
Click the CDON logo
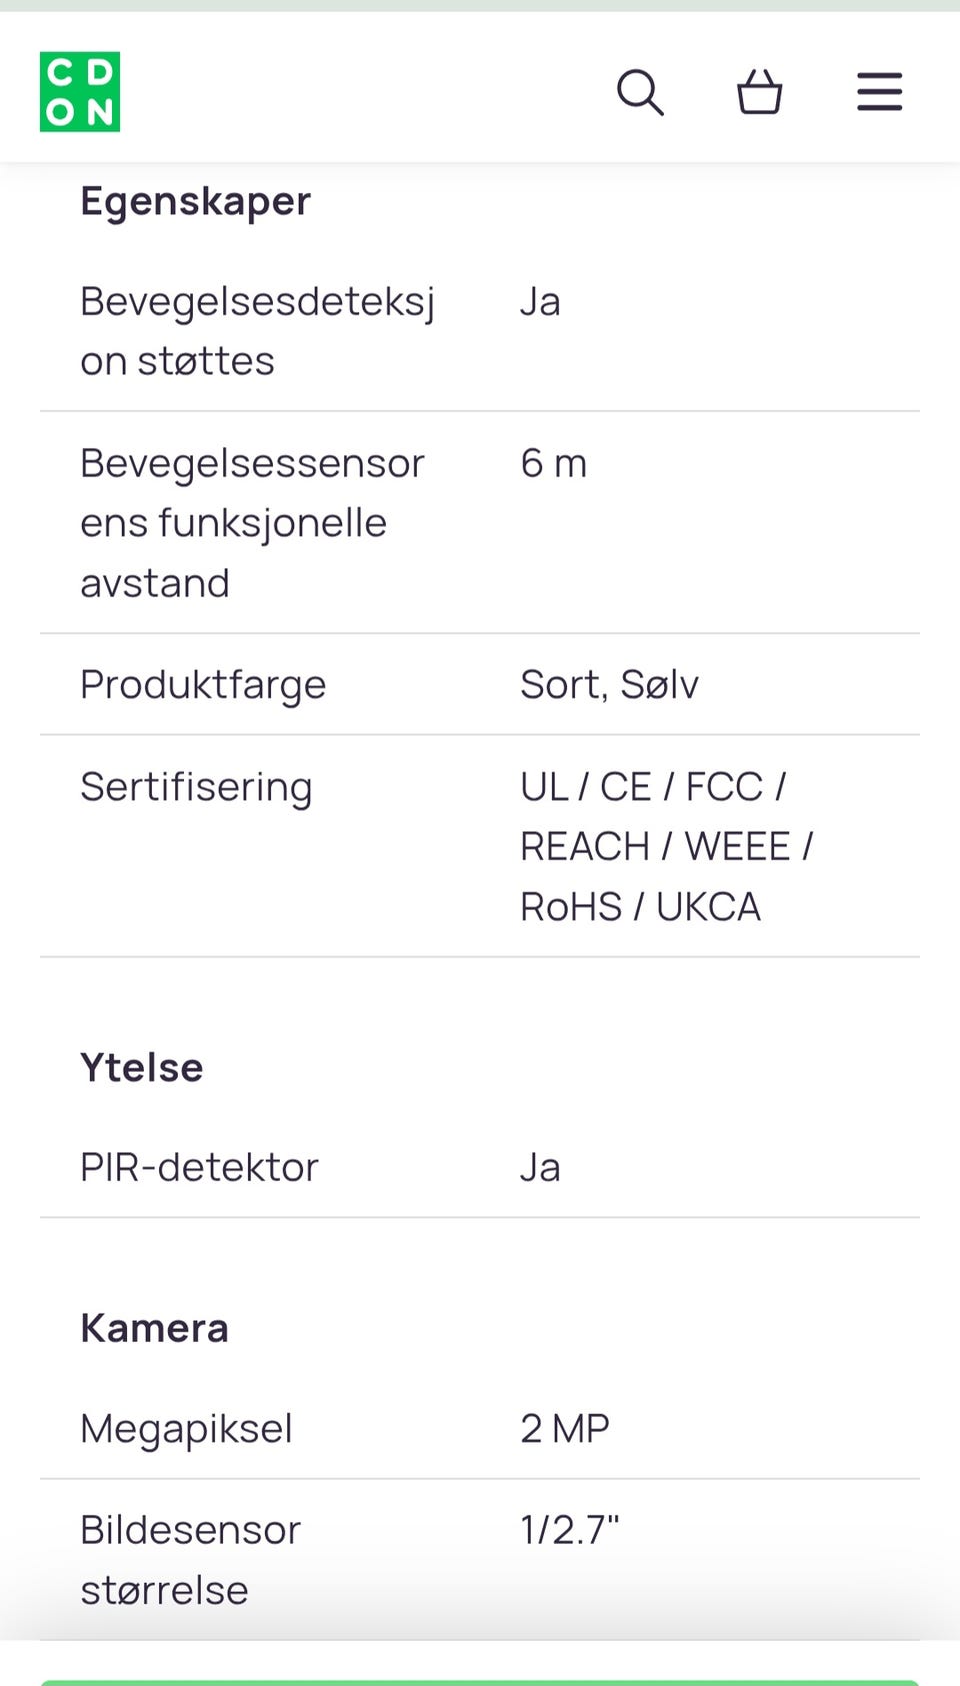click(80, 92)
